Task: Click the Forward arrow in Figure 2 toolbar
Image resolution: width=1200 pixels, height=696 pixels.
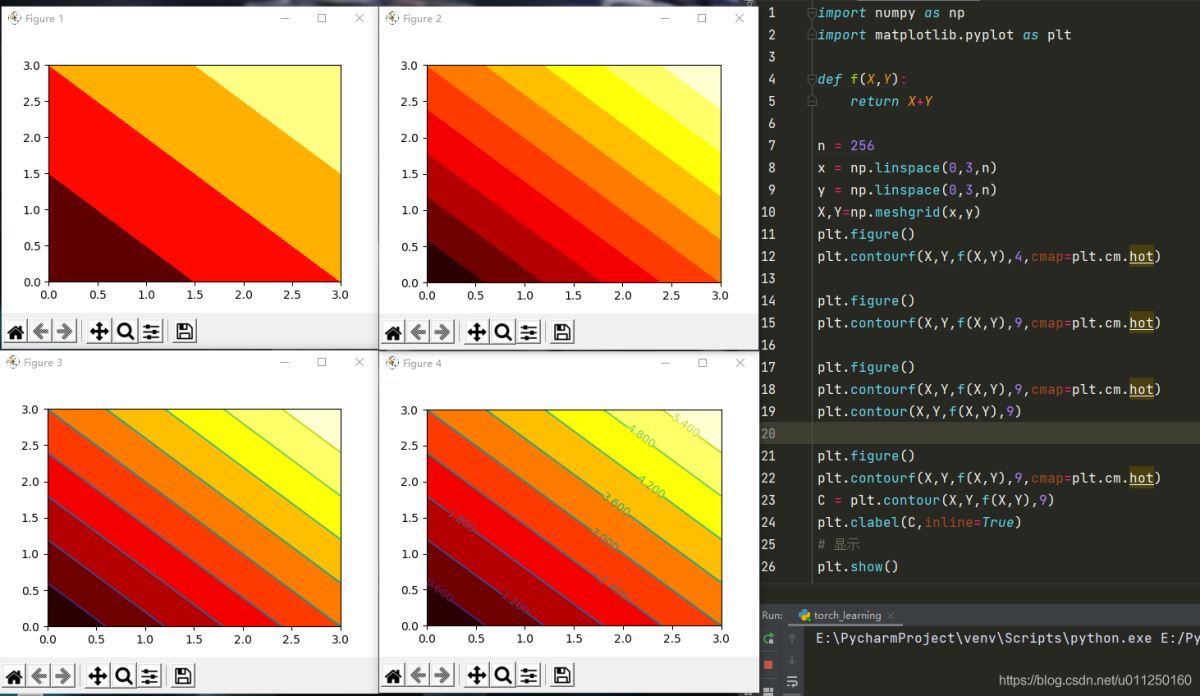Action: pyautogui.click(x=442, y=332)
